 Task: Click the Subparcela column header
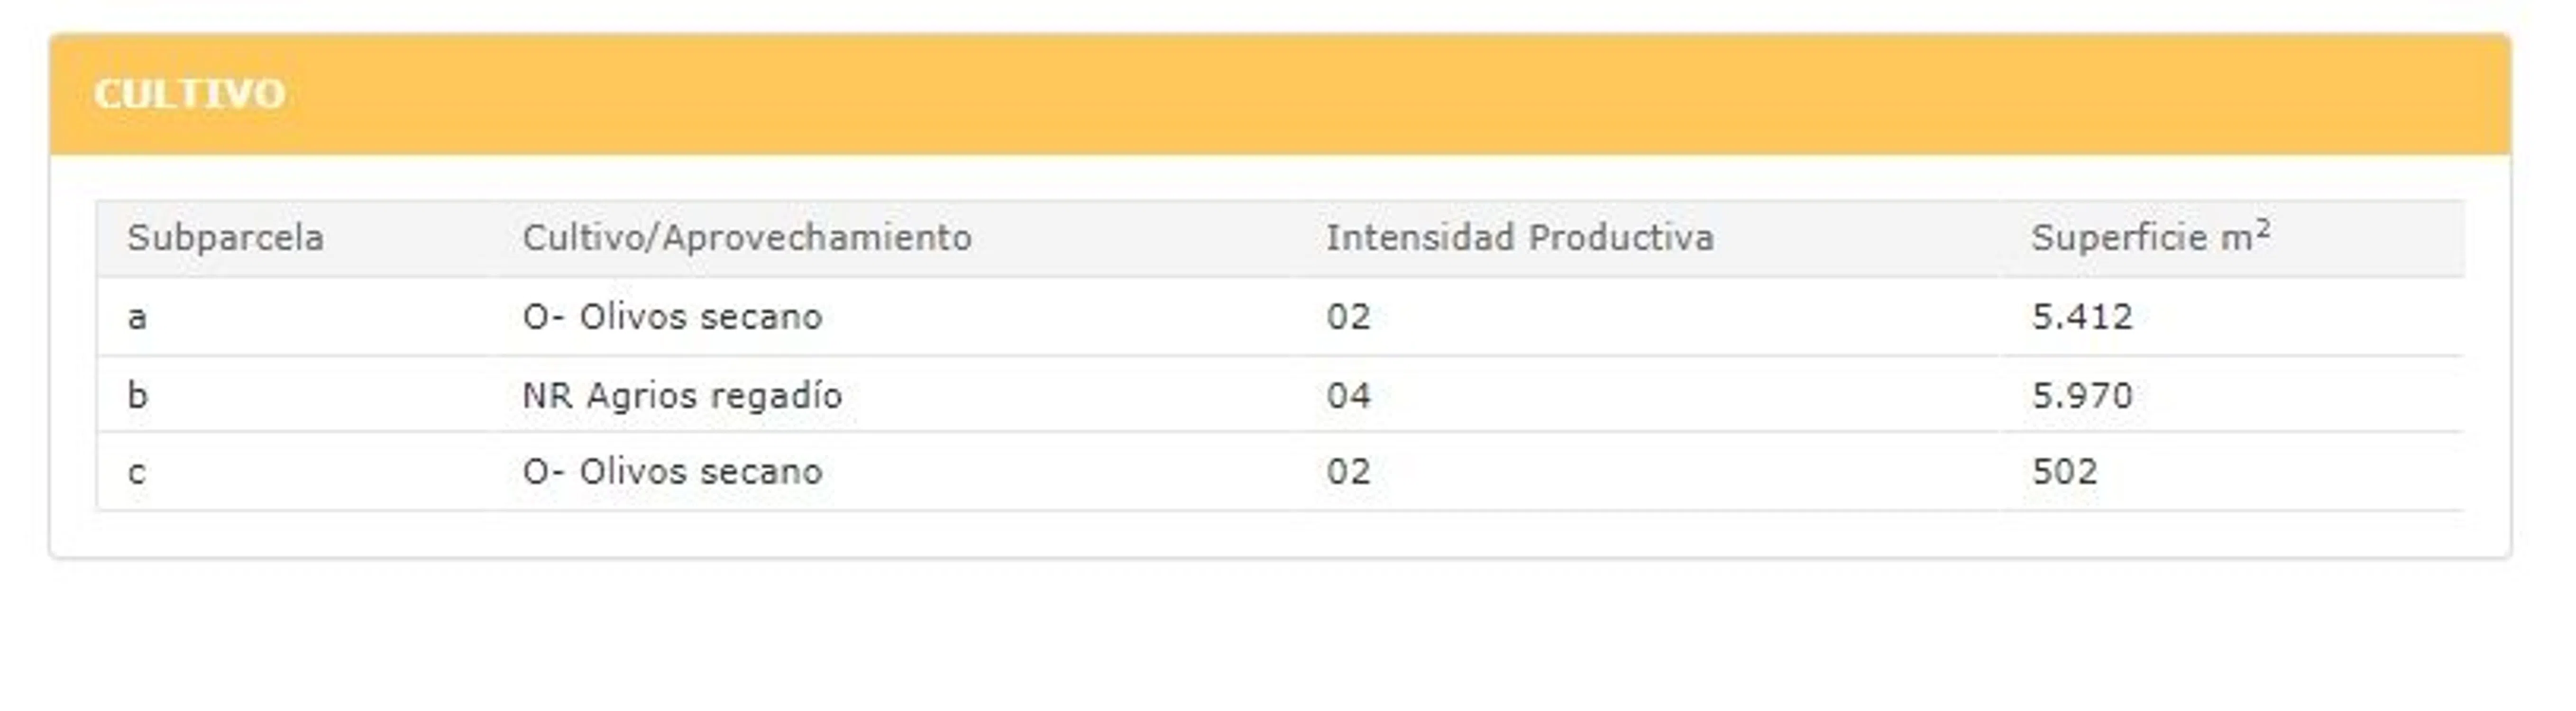click(226, 238)
